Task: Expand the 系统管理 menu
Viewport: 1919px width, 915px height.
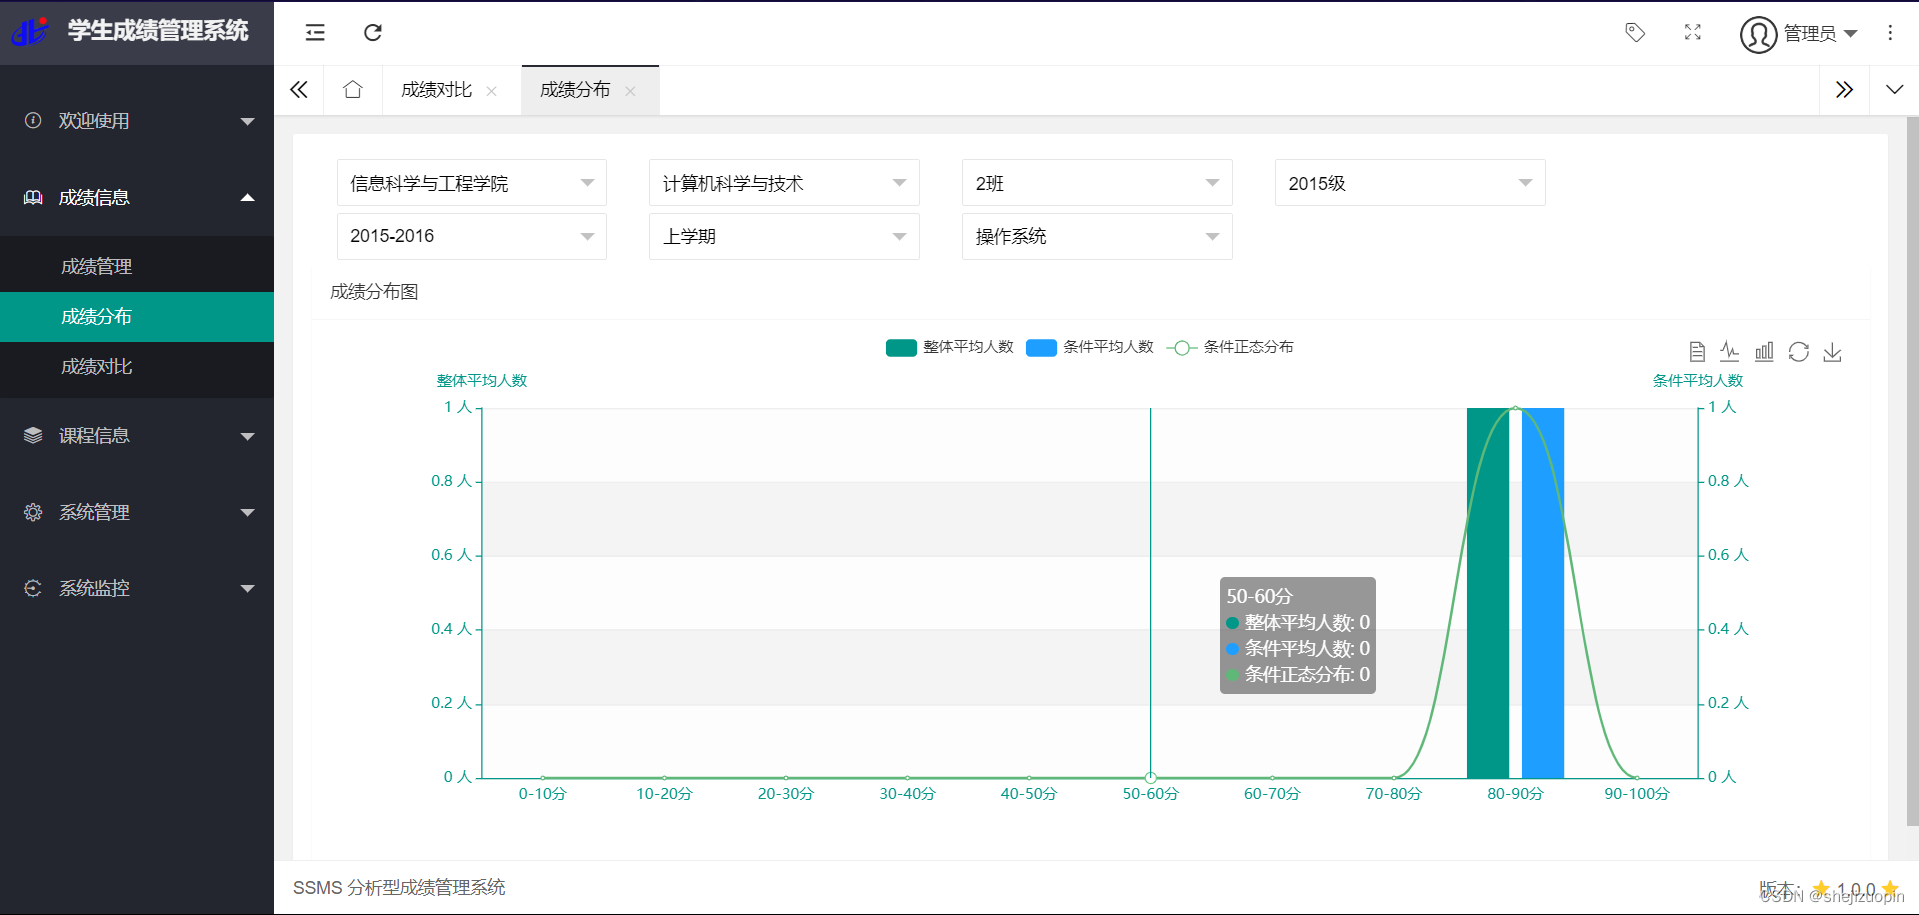Action: point(137,513)
